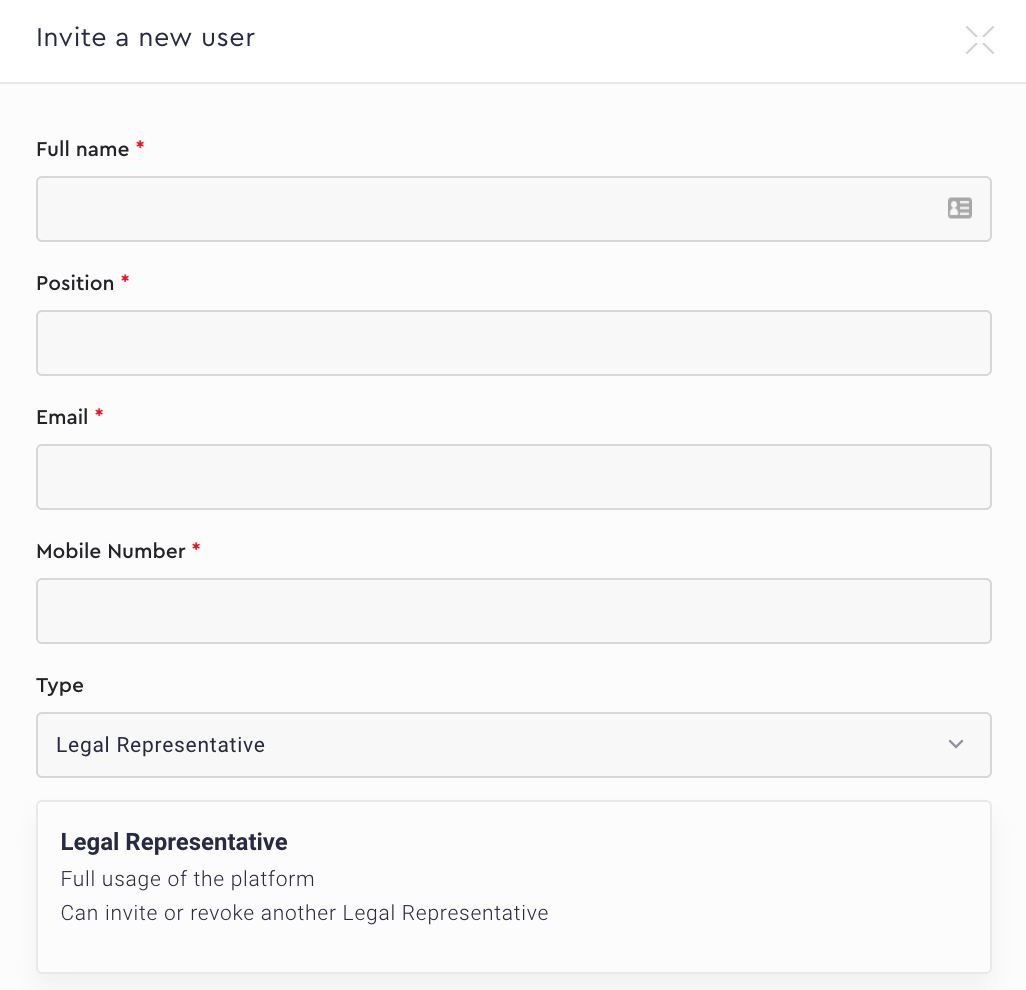This screenshot has width=1026, height=990.
Task: Click the Mobile Number field label
Action: 110,551
